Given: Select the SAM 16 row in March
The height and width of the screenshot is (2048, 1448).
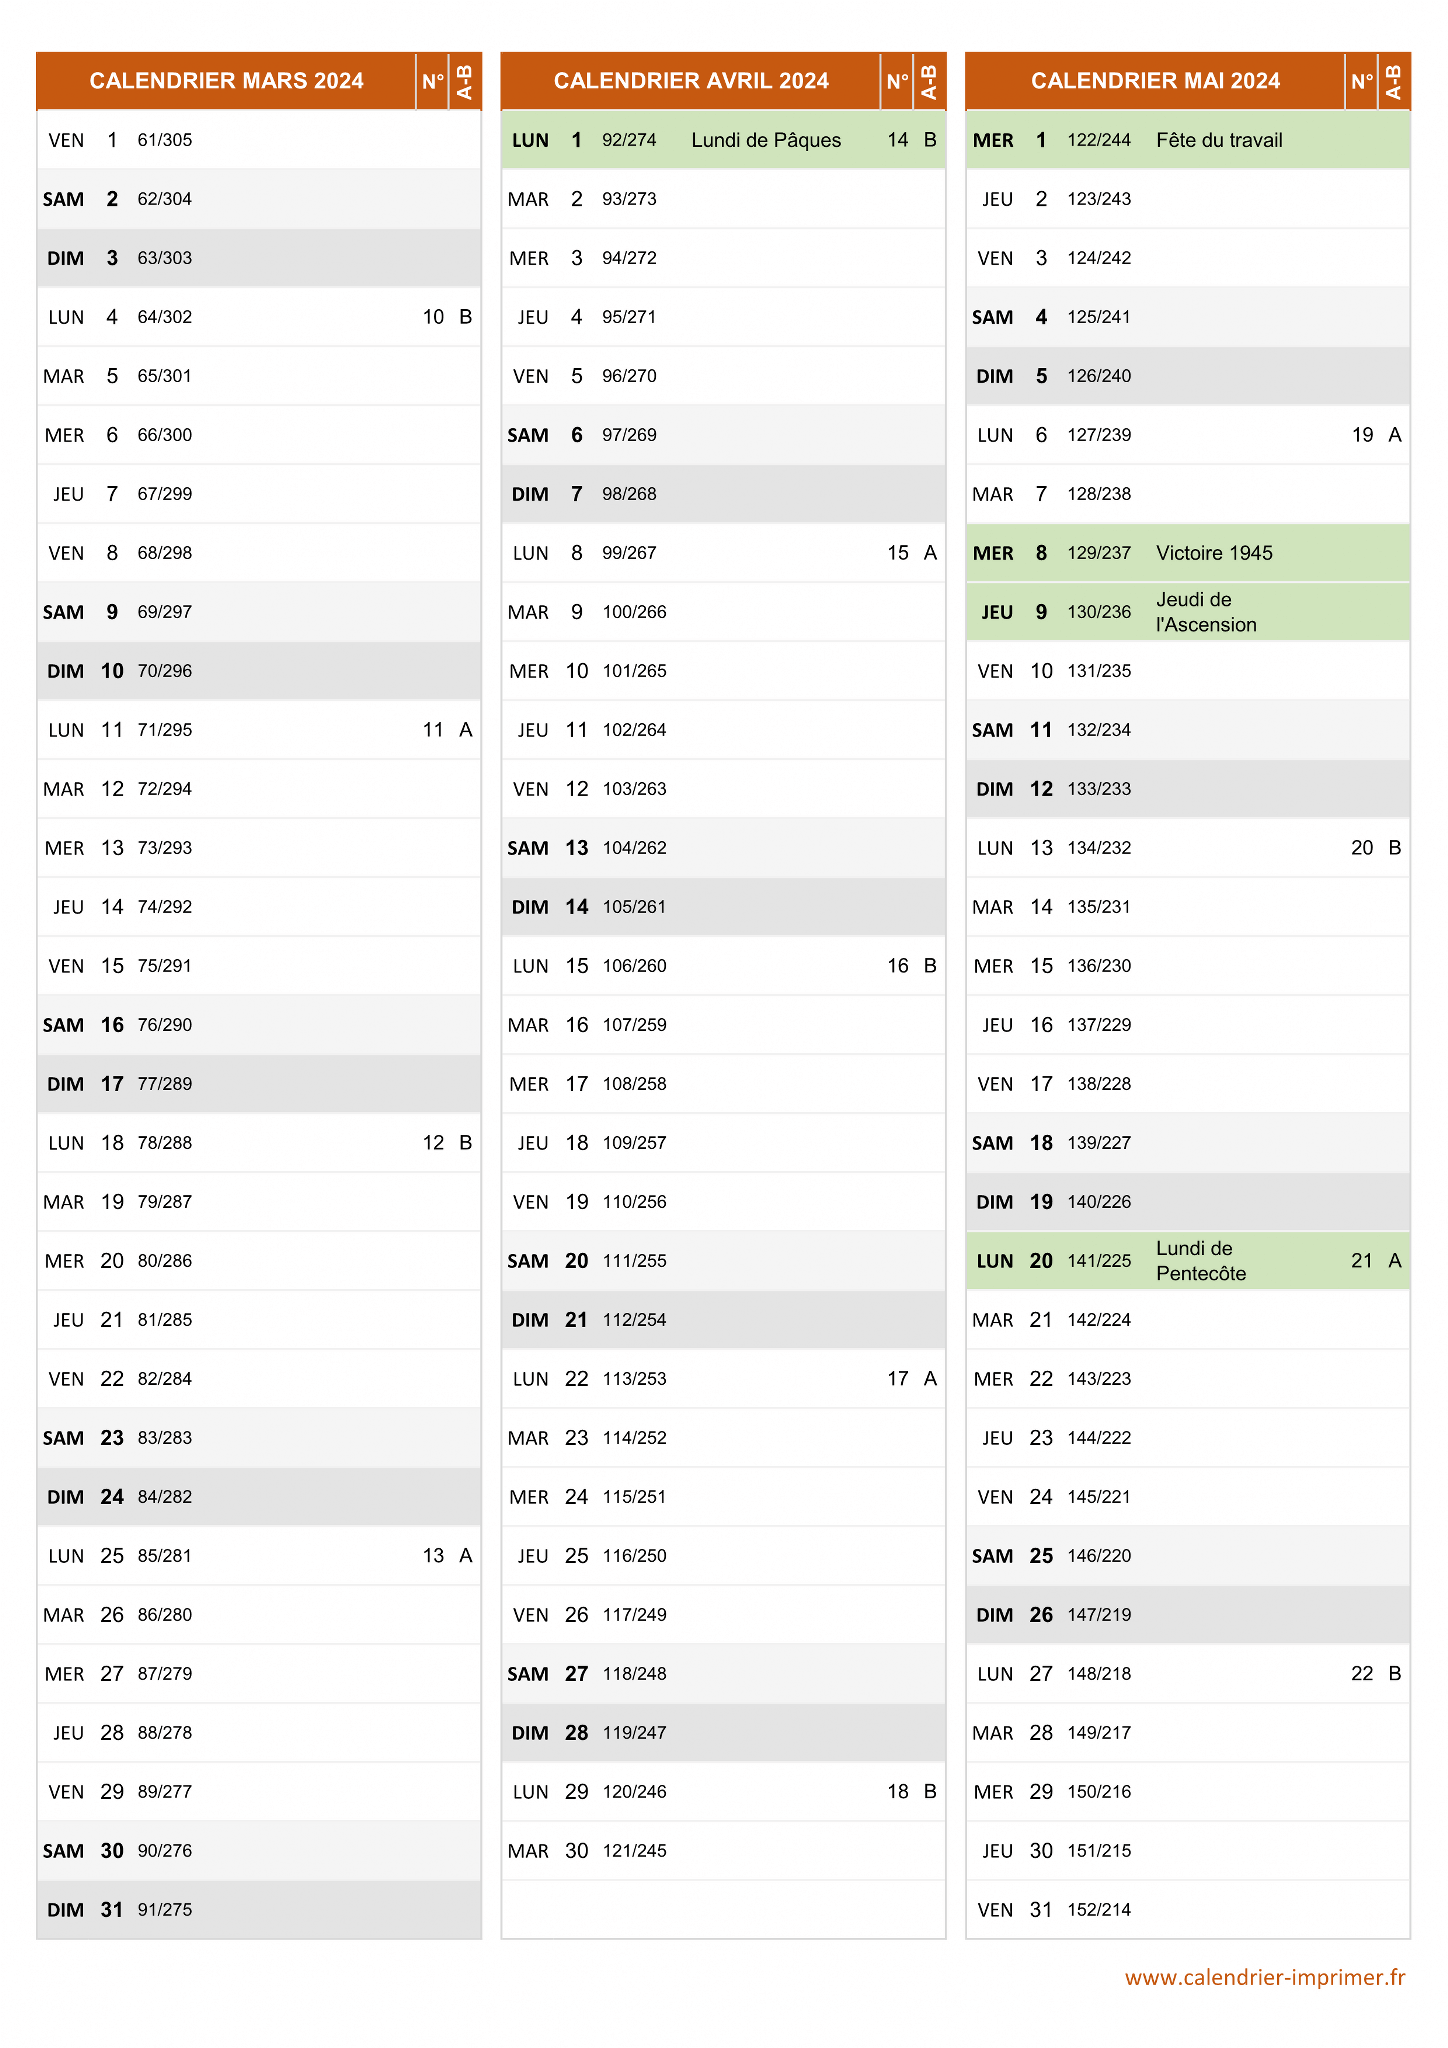Looking at the screenshot, I should pos(259,1025).
